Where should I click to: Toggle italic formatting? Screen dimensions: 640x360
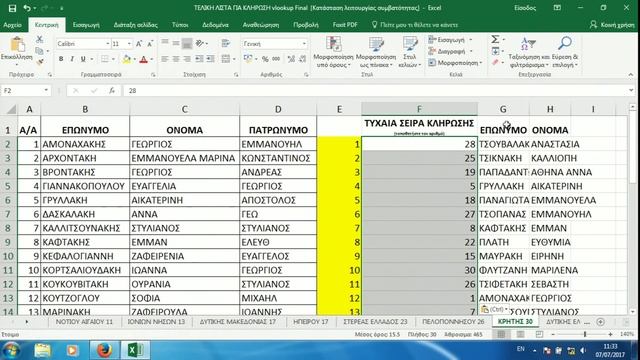(x=72, y=60)
